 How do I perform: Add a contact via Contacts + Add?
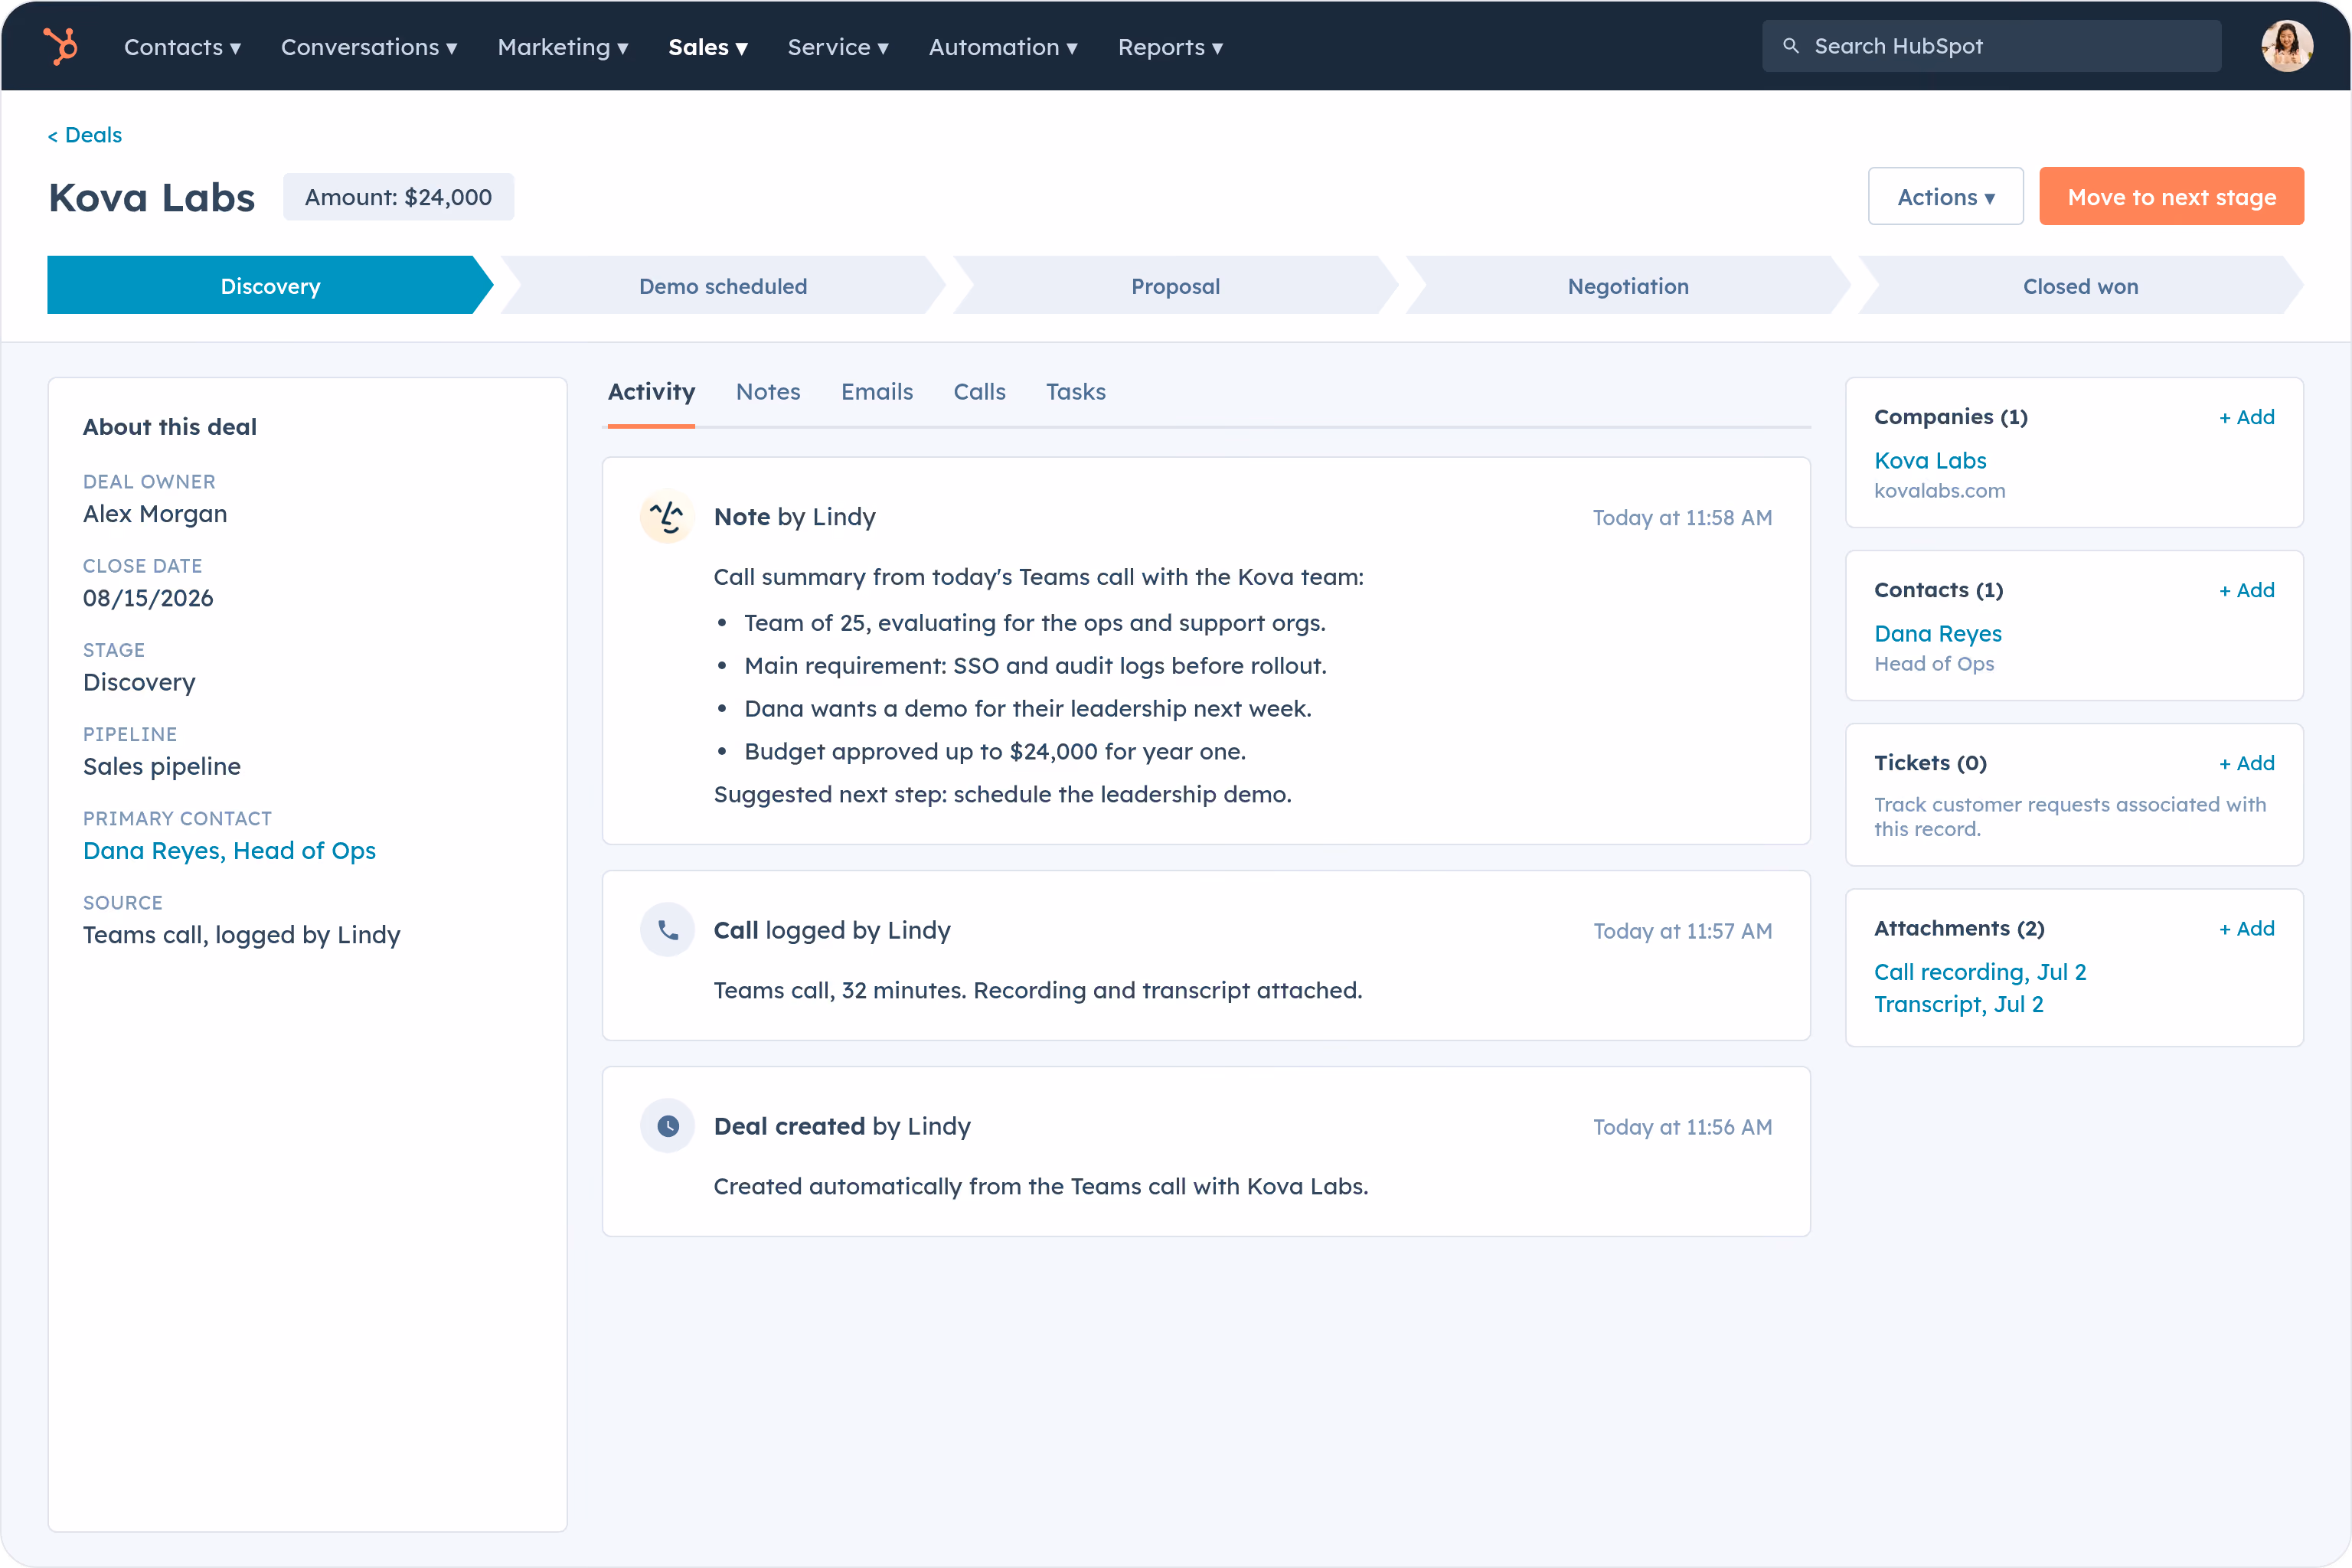(x=2247, y=590)
